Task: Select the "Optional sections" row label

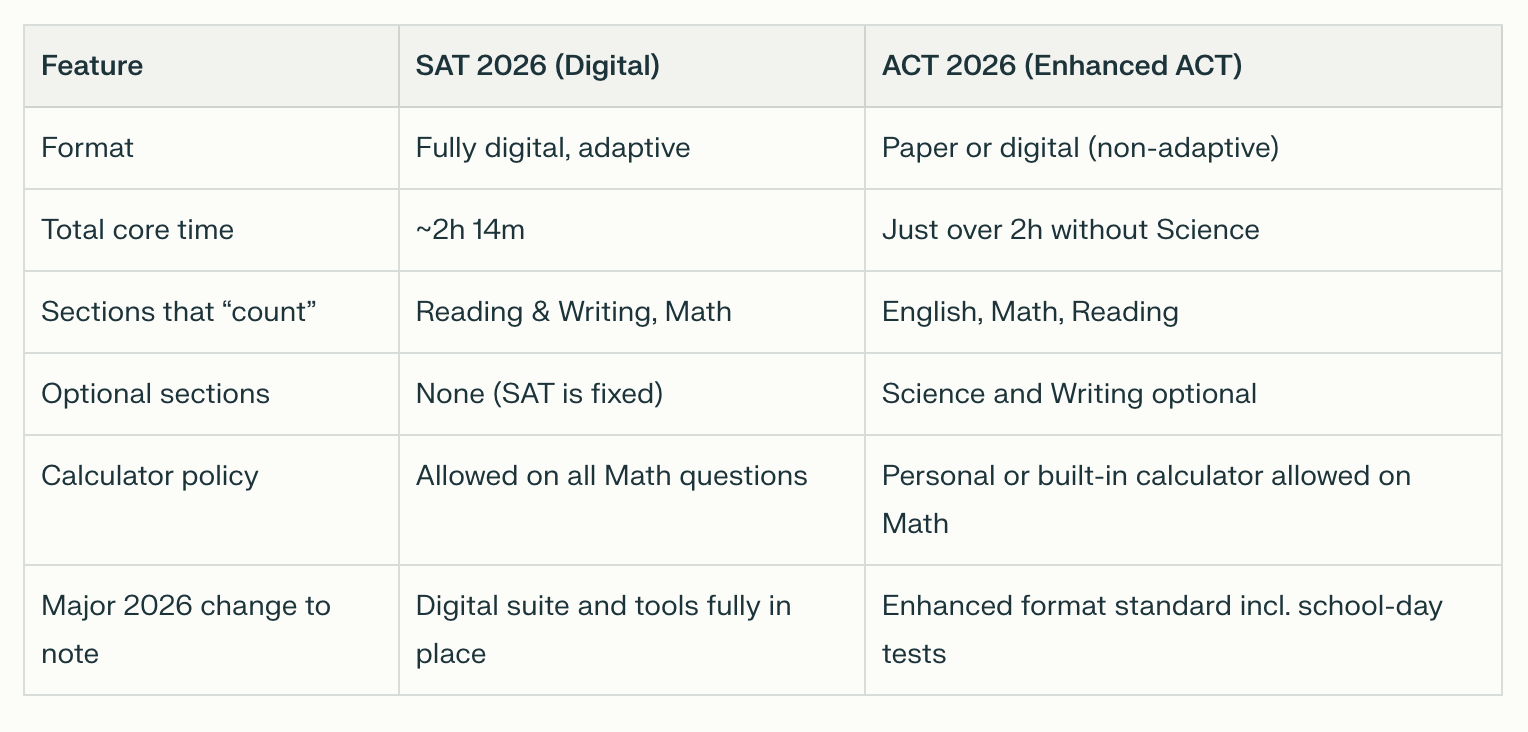Action: click(155, 394)
